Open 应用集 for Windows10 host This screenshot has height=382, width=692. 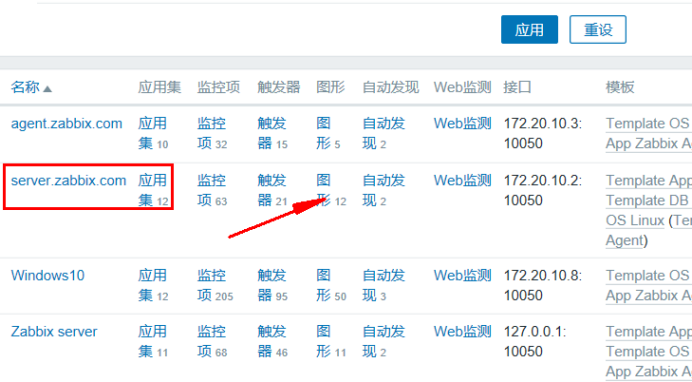click(153, 285)
